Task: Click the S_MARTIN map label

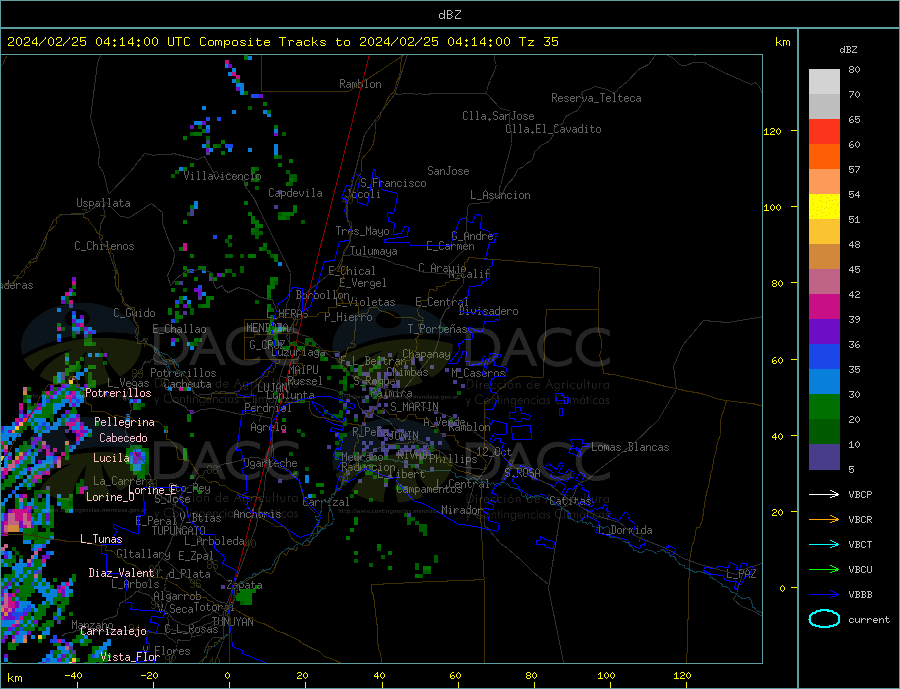Action: [x=414, y=407]
